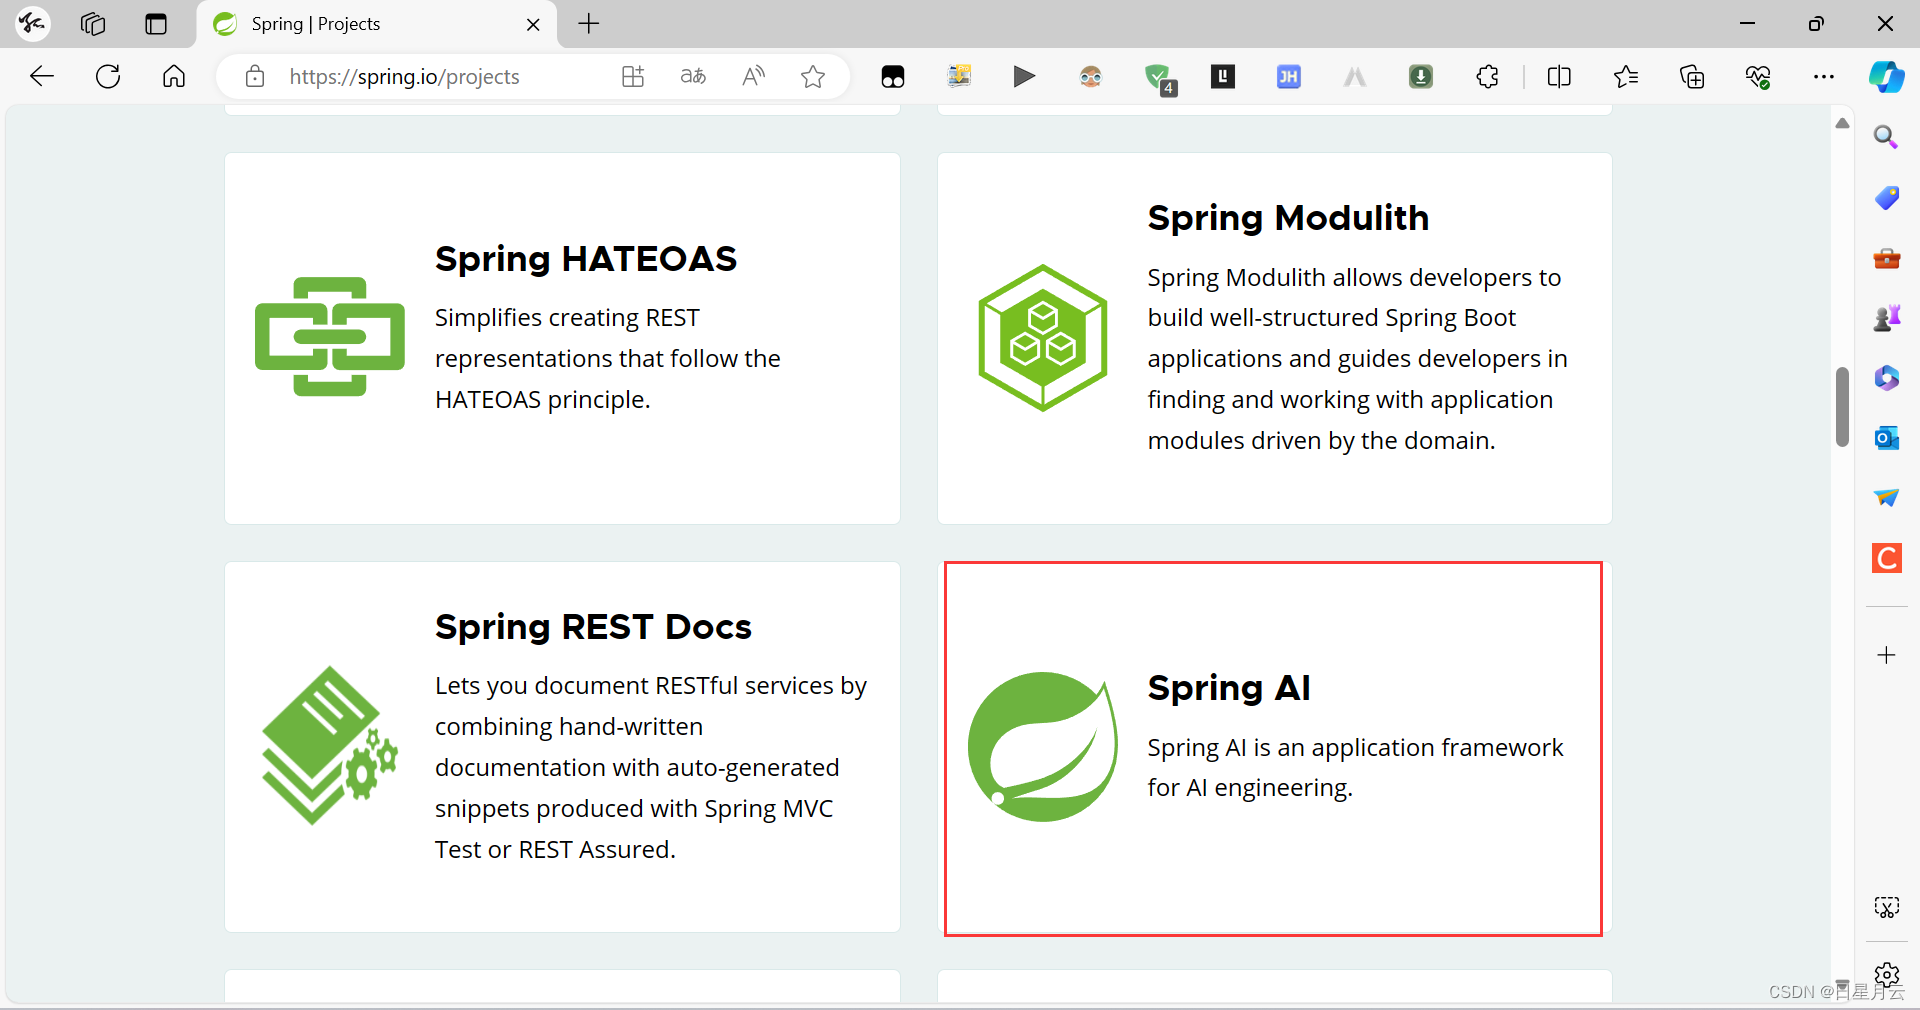This screenshot has height=1010, width=1920.
Task: View site information lock icon
Action: tap(255, 76)
